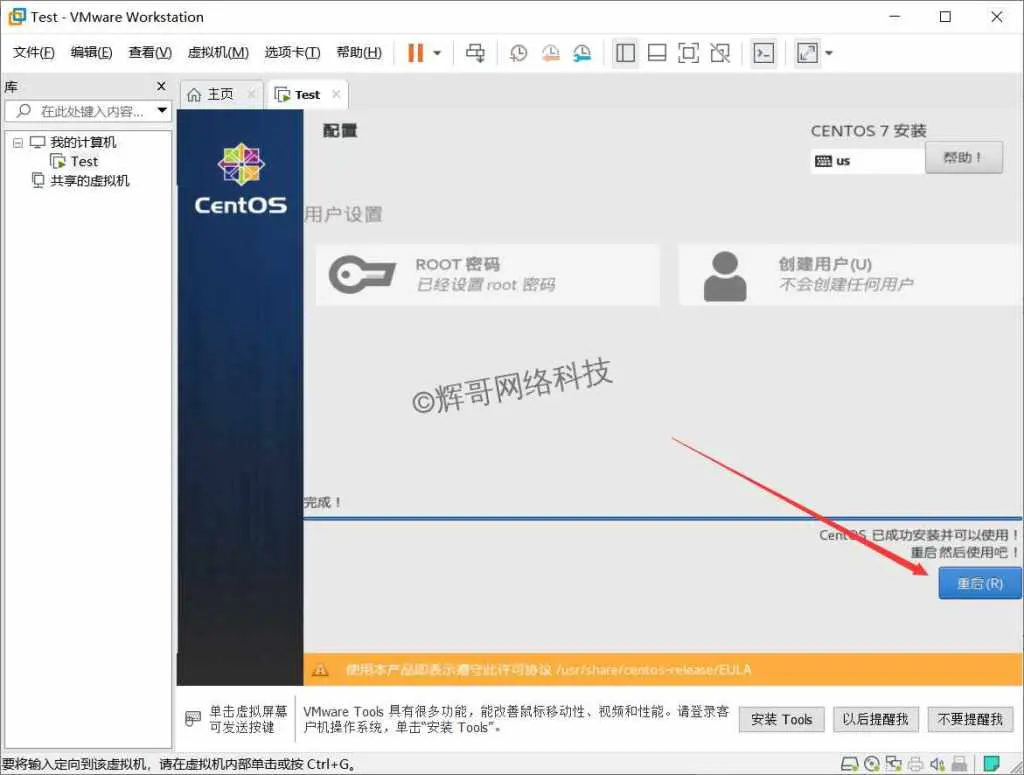Image resolution: width=1024 pixels, height=775 pixels.
Task: Open the snapshot manager icon
Action: coord(582,53)
